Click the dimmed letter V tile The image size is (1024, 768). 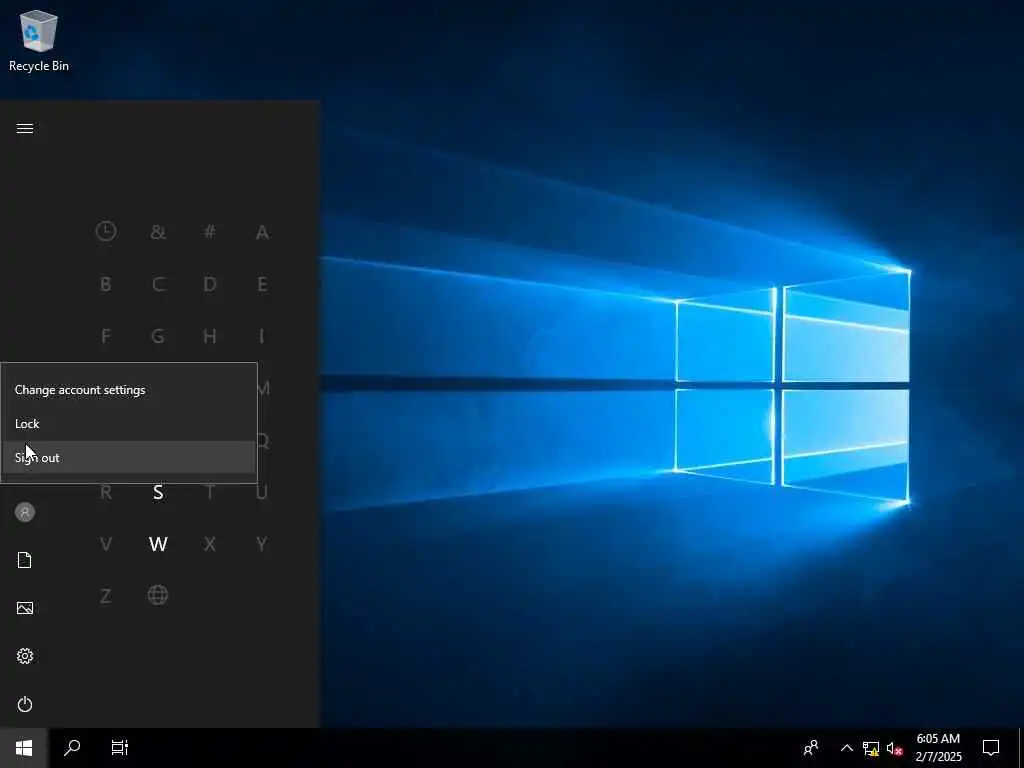click(106, 544)
